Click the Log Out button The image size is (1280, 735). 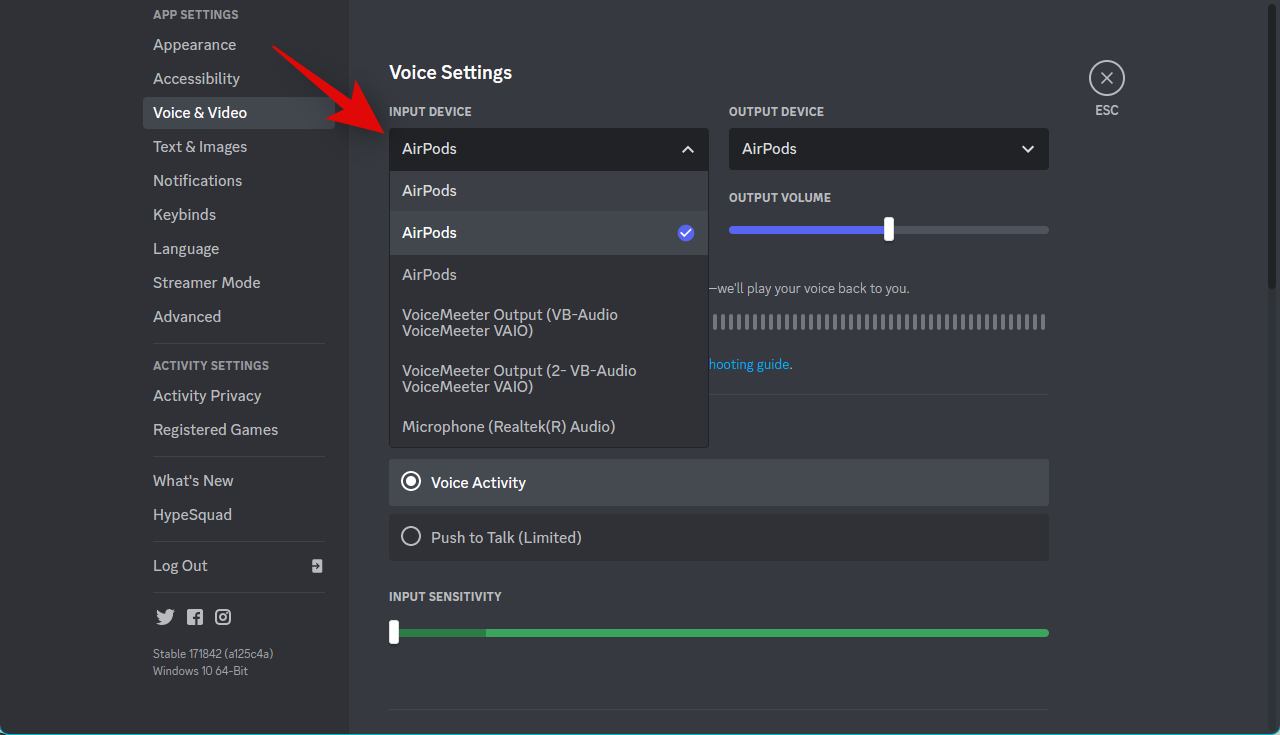tap(181, 566)
